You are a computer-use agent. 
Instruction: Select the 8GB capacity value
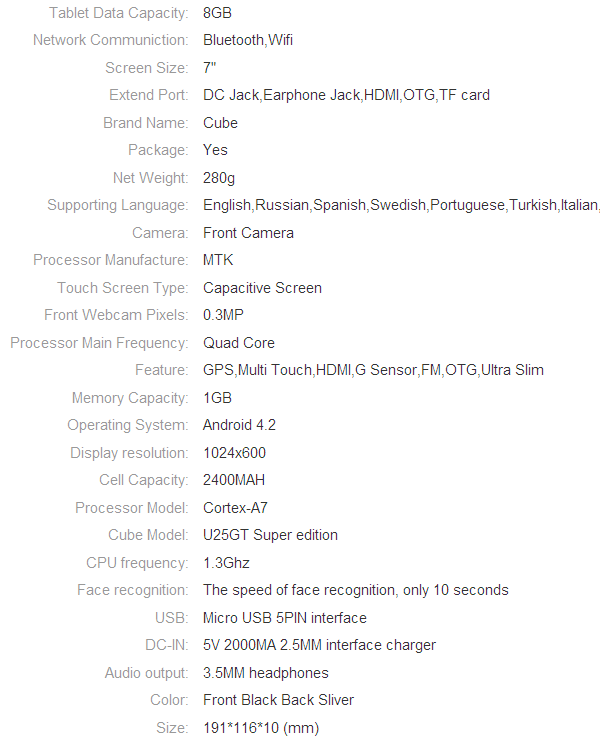tap(217, 13)
